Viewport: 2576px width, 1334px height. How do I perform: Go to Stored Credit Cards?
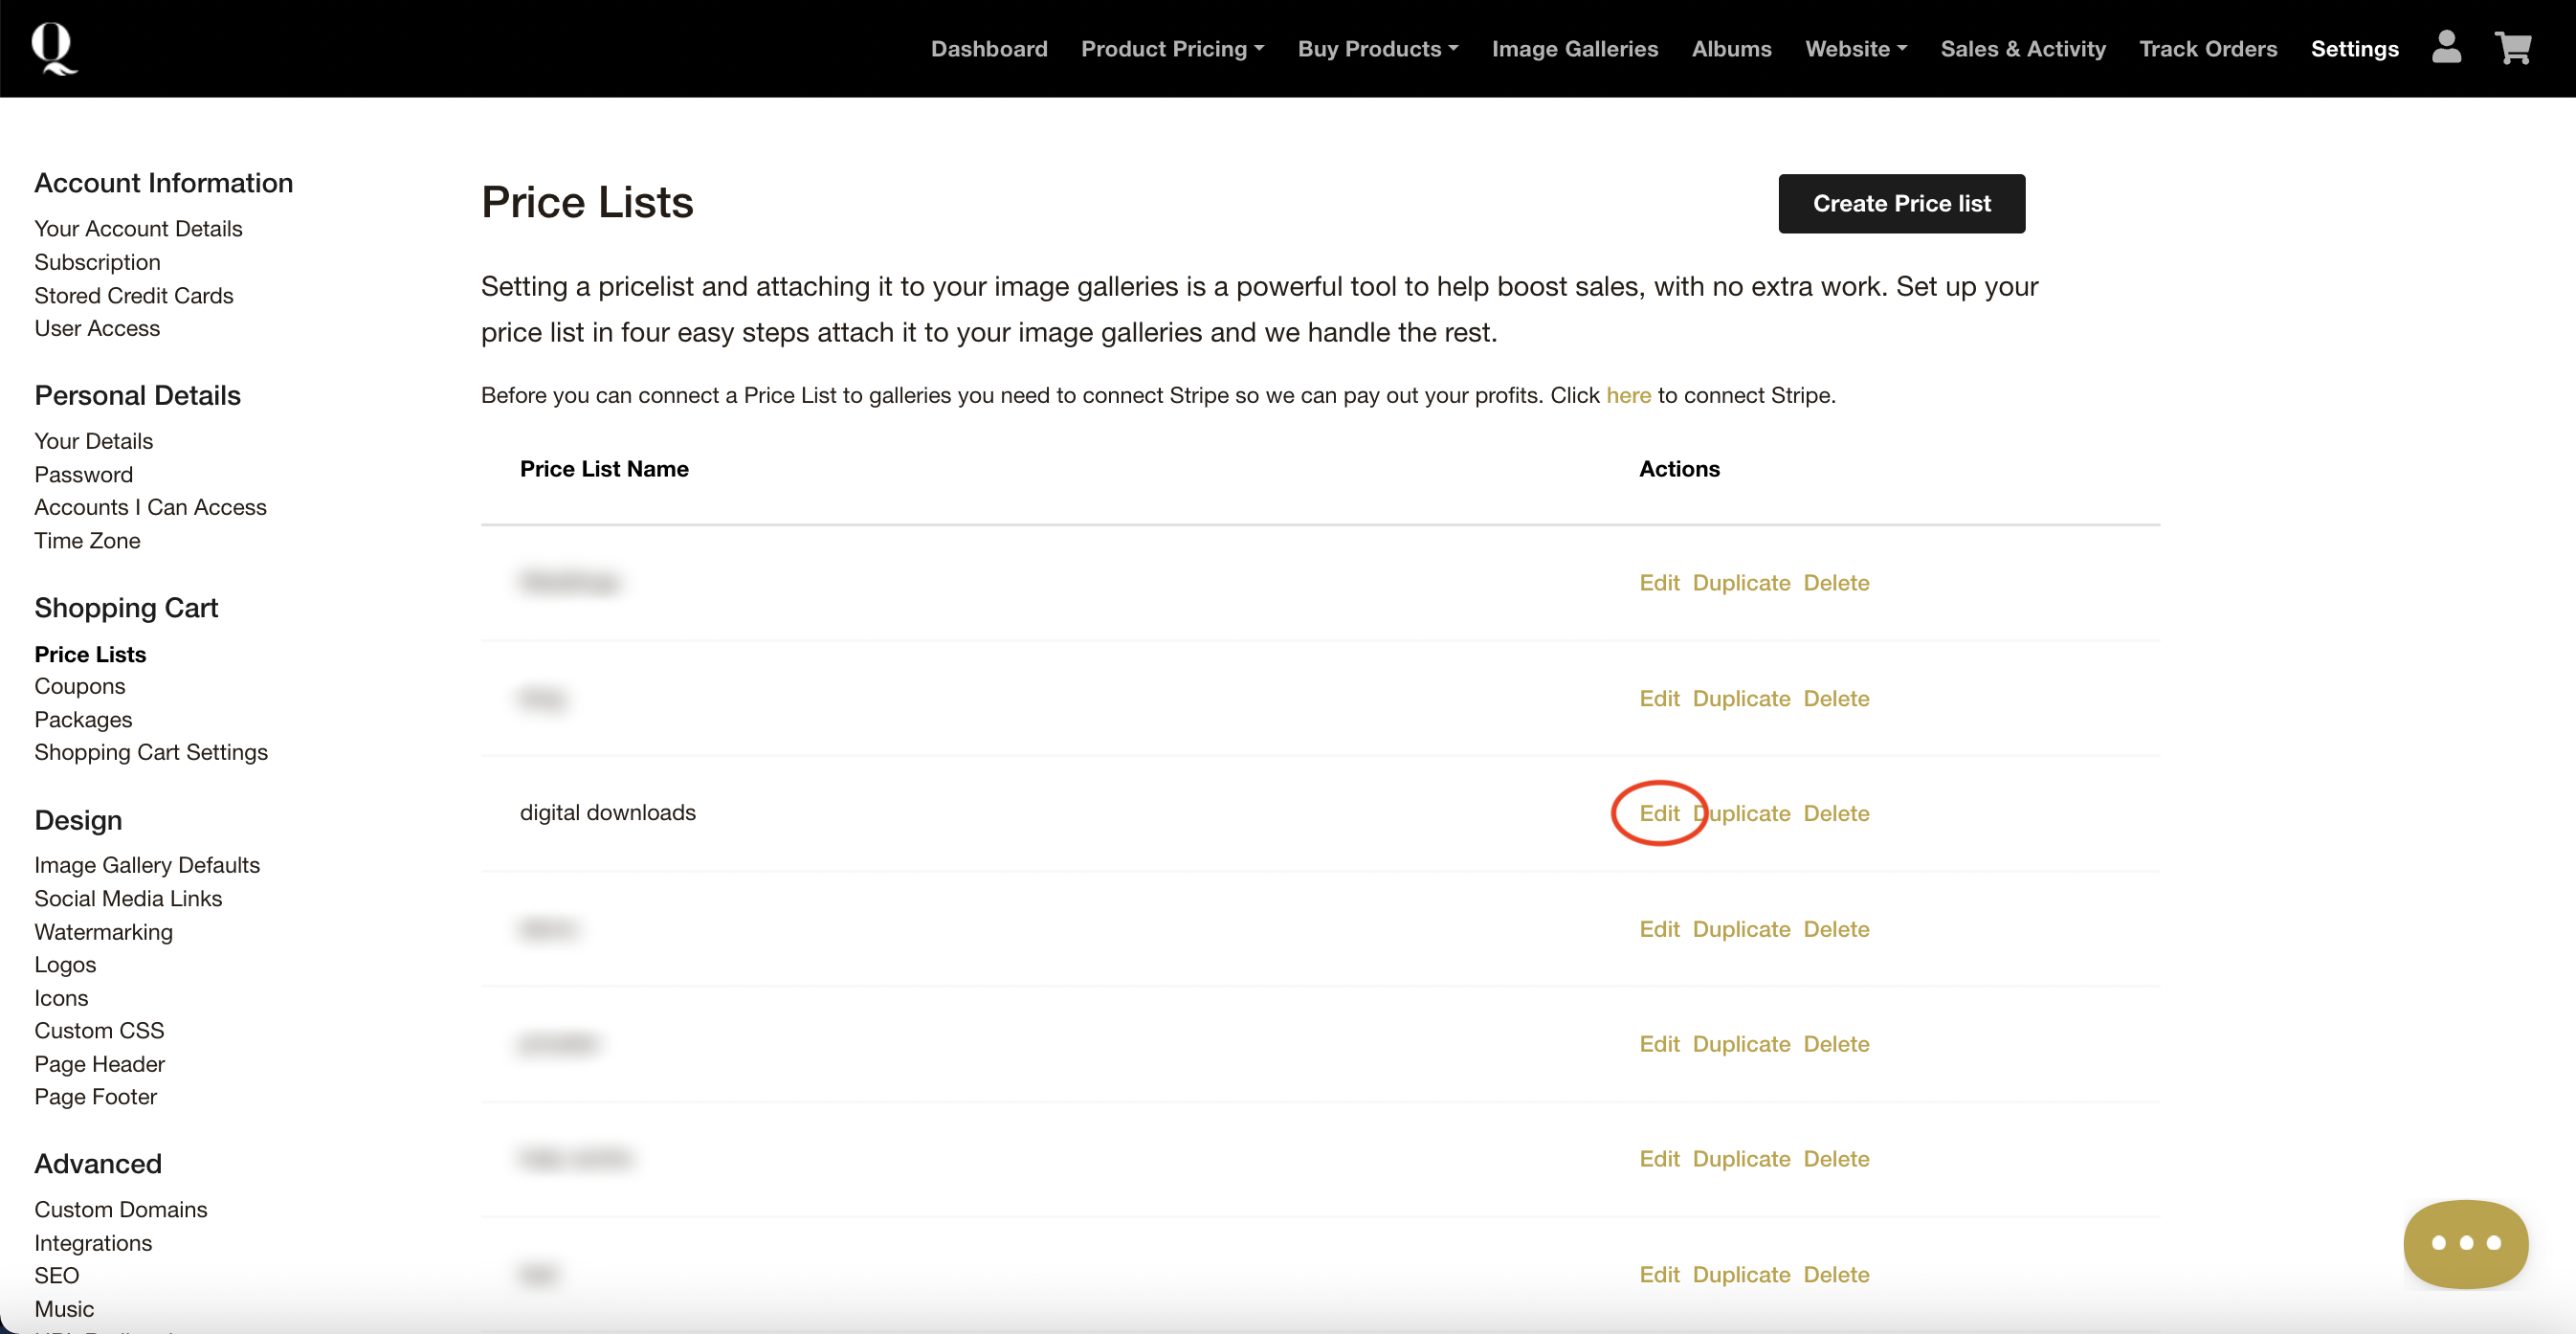(133, 295)
